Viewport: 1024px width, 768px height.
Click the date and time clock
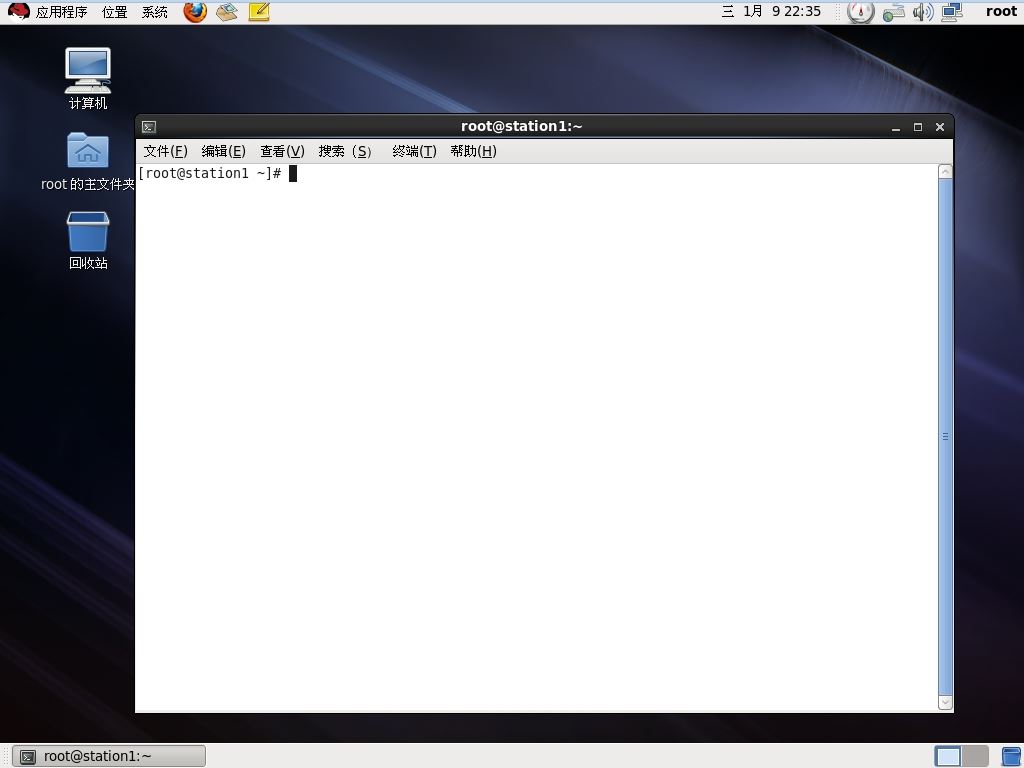click(771, 11)
